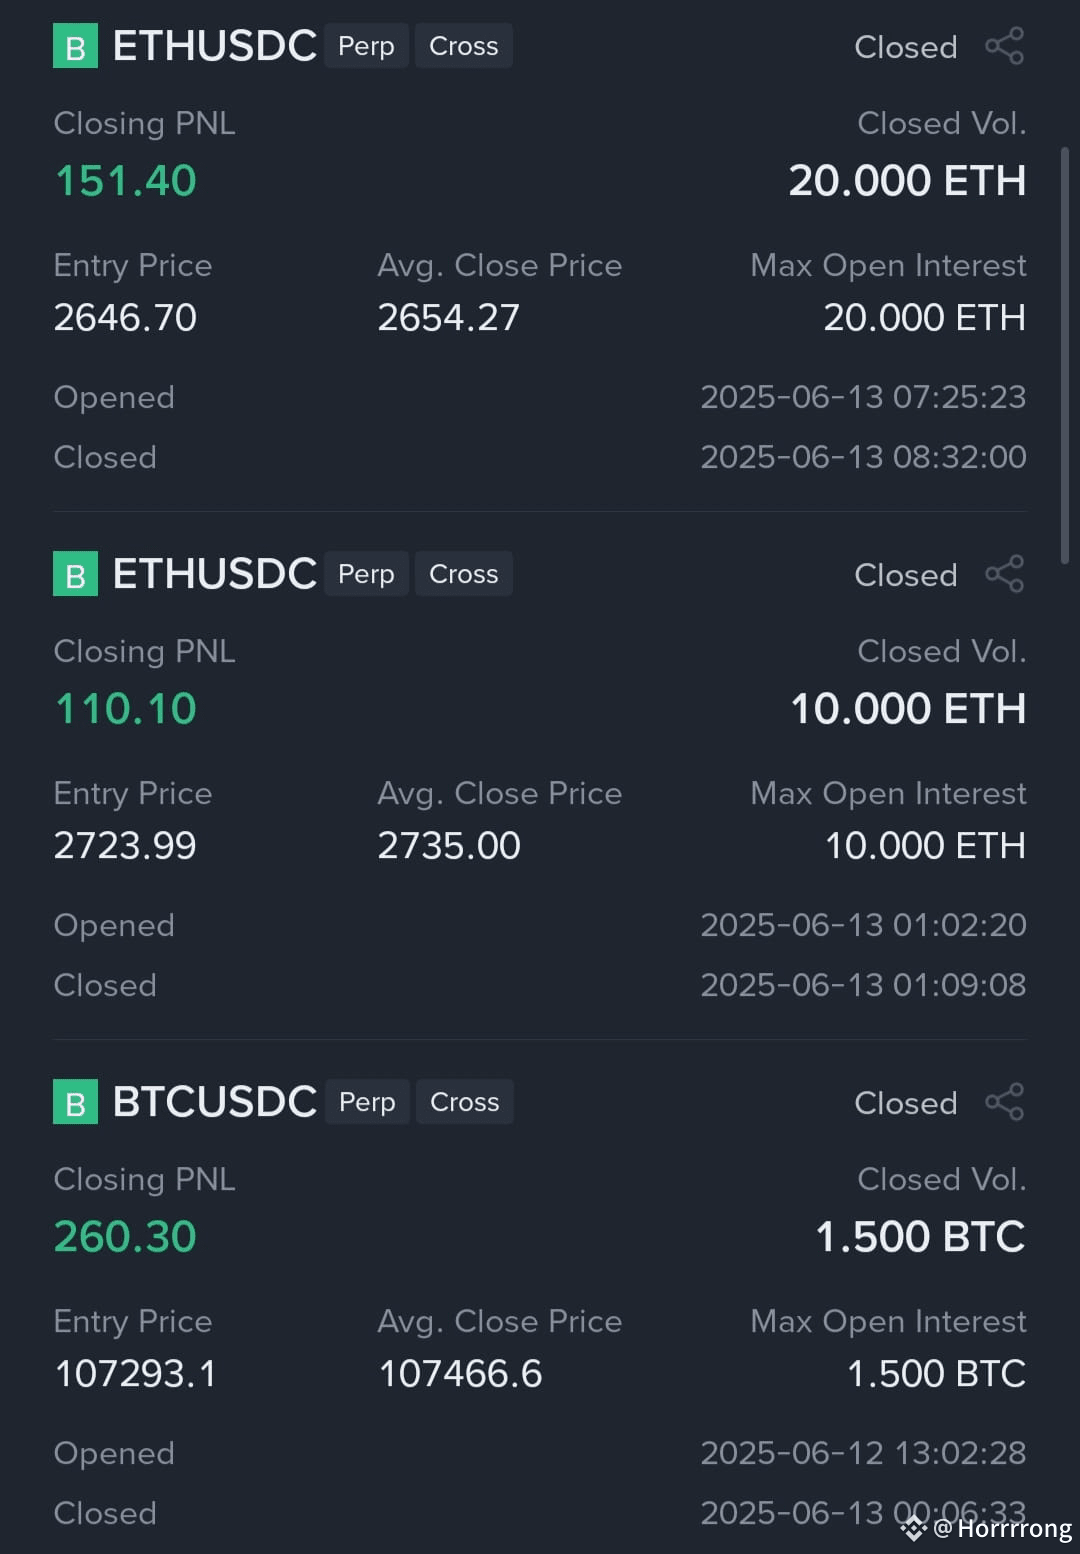Select the Cross tag on BTCUSDC
Image resolution: width=1080 pixels, height=1554 pixels.
click(465, 1102)
